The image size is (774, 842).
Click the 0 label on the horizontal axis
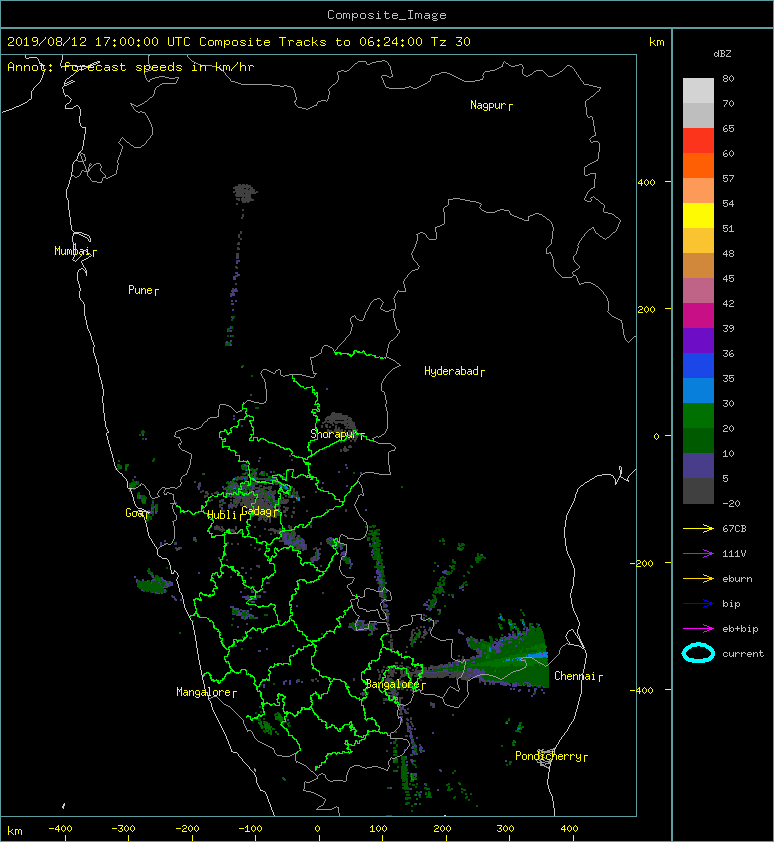click(x=317, y=829)
